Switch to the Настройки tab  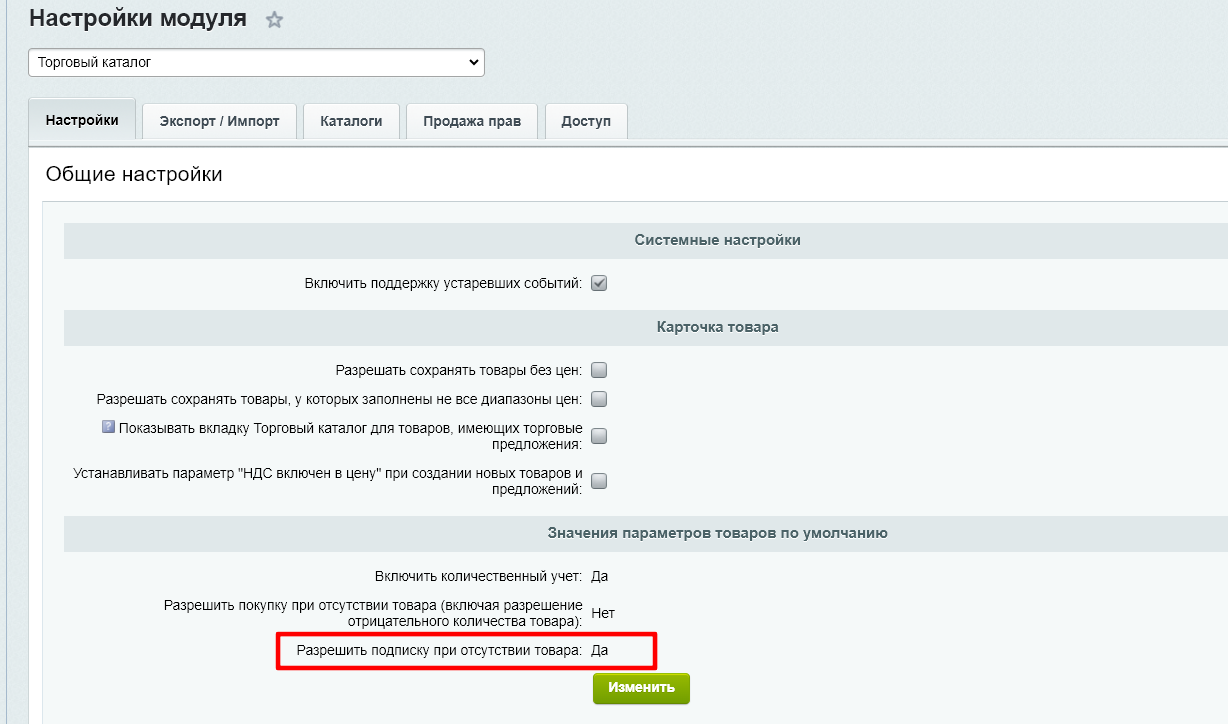click(82, 121)
